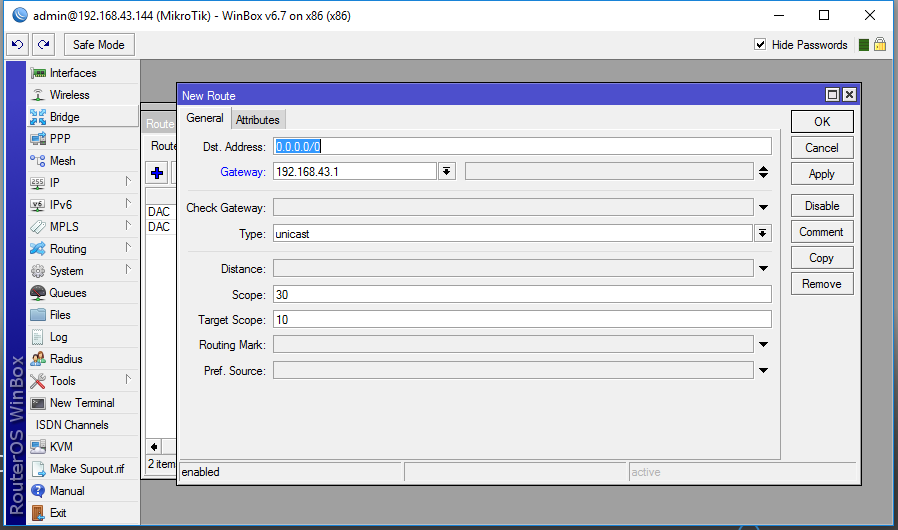Open the Log section
The height and width of the screenshot is (530, 898).
83,337
